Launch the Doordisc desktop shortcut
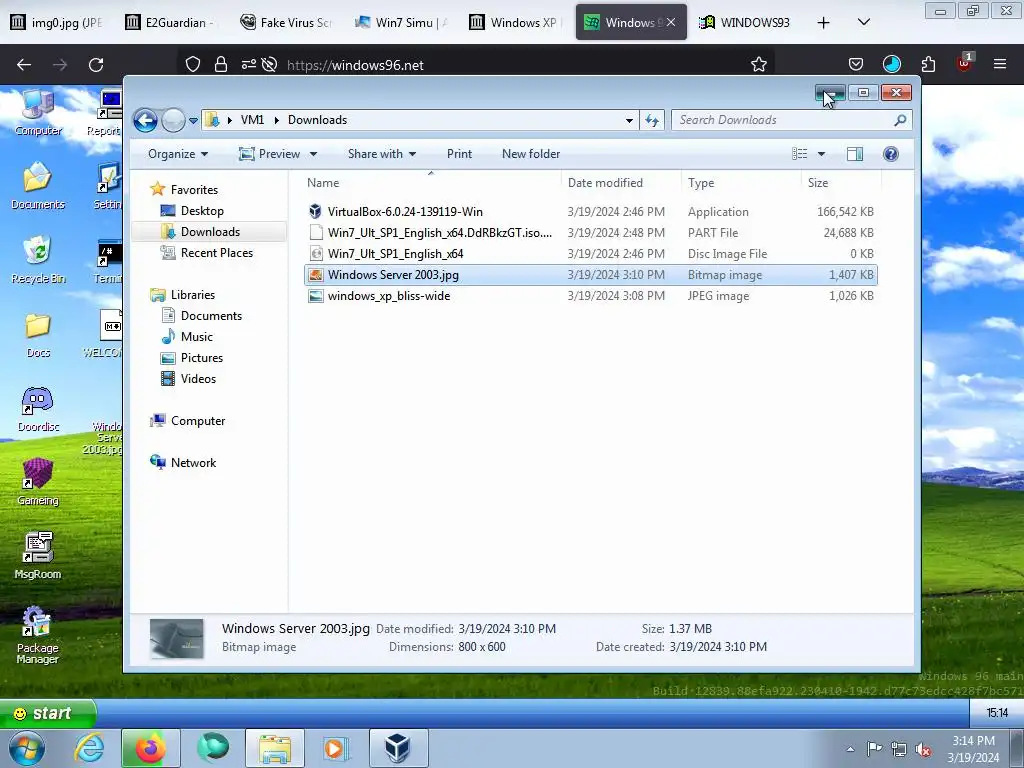 (38, 409)
